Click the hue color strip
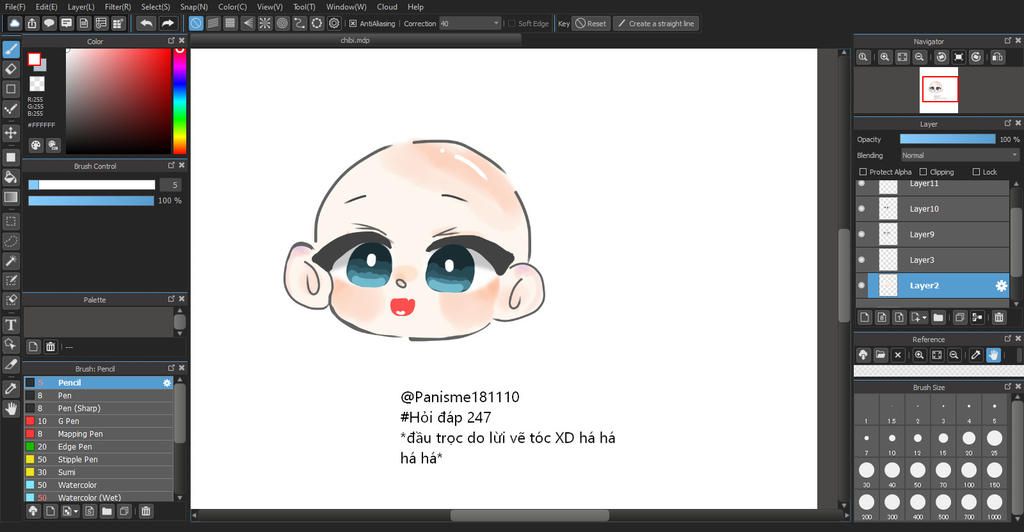Screen dimensions: 1024x532 tap(180, 101)
